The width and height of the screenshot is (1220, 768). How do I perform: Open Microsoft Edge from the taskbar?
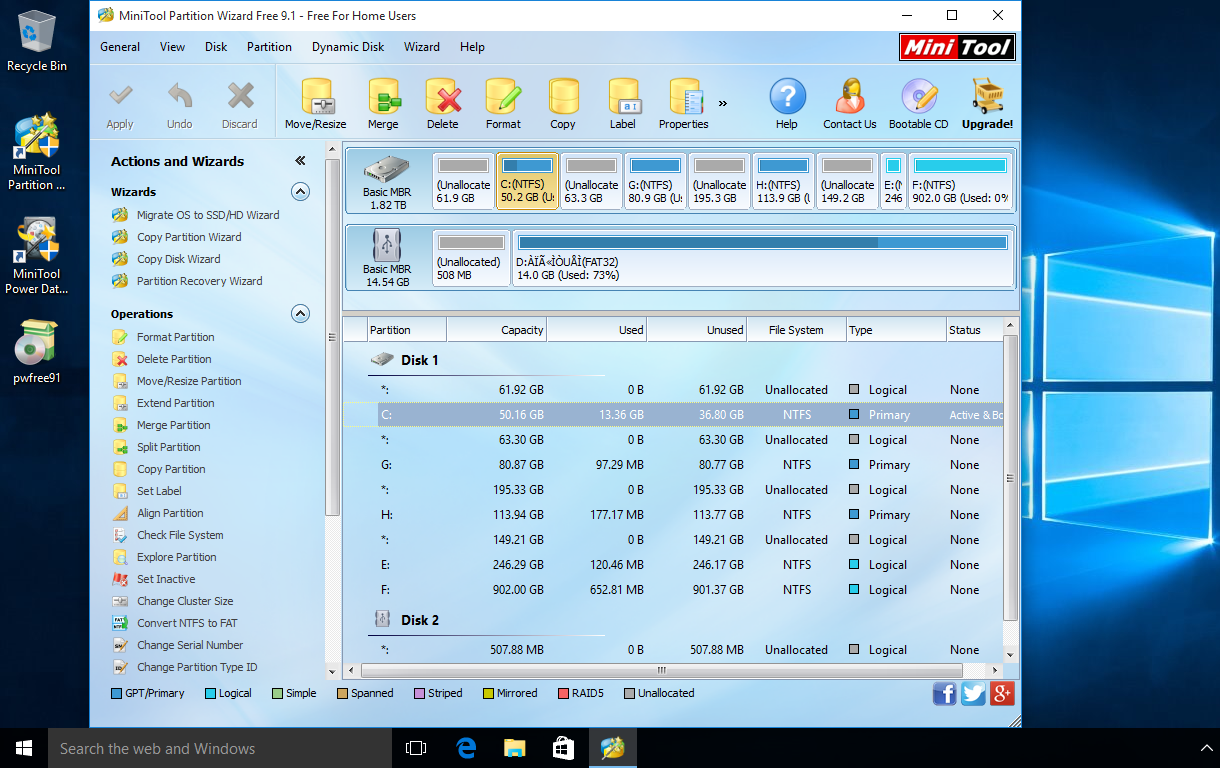pyautogui.click(x=465, y=748)
